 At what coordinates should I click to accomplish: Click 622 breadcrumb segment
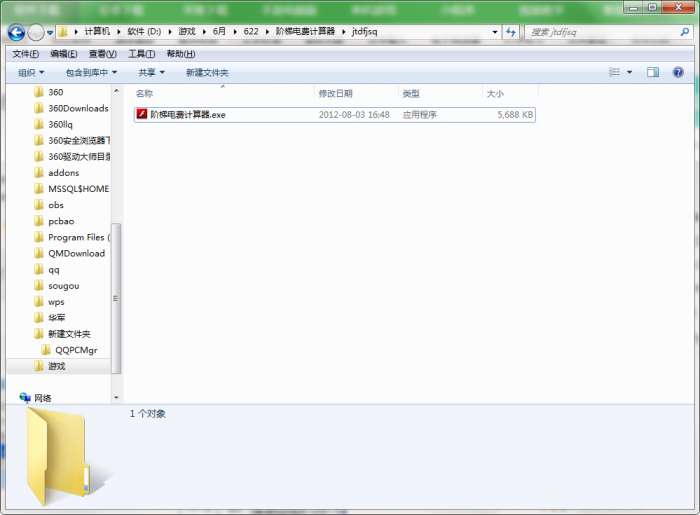point(251,31)
